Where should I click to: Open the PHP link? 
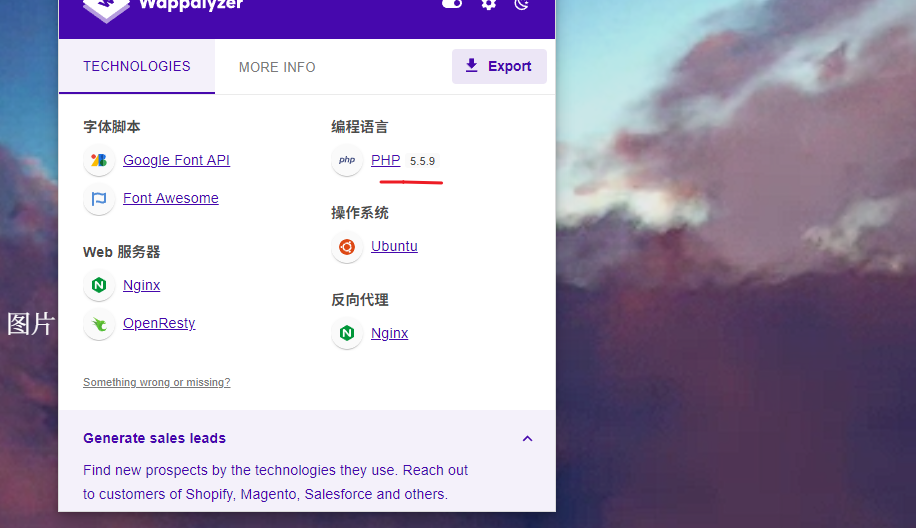point(386,160)
